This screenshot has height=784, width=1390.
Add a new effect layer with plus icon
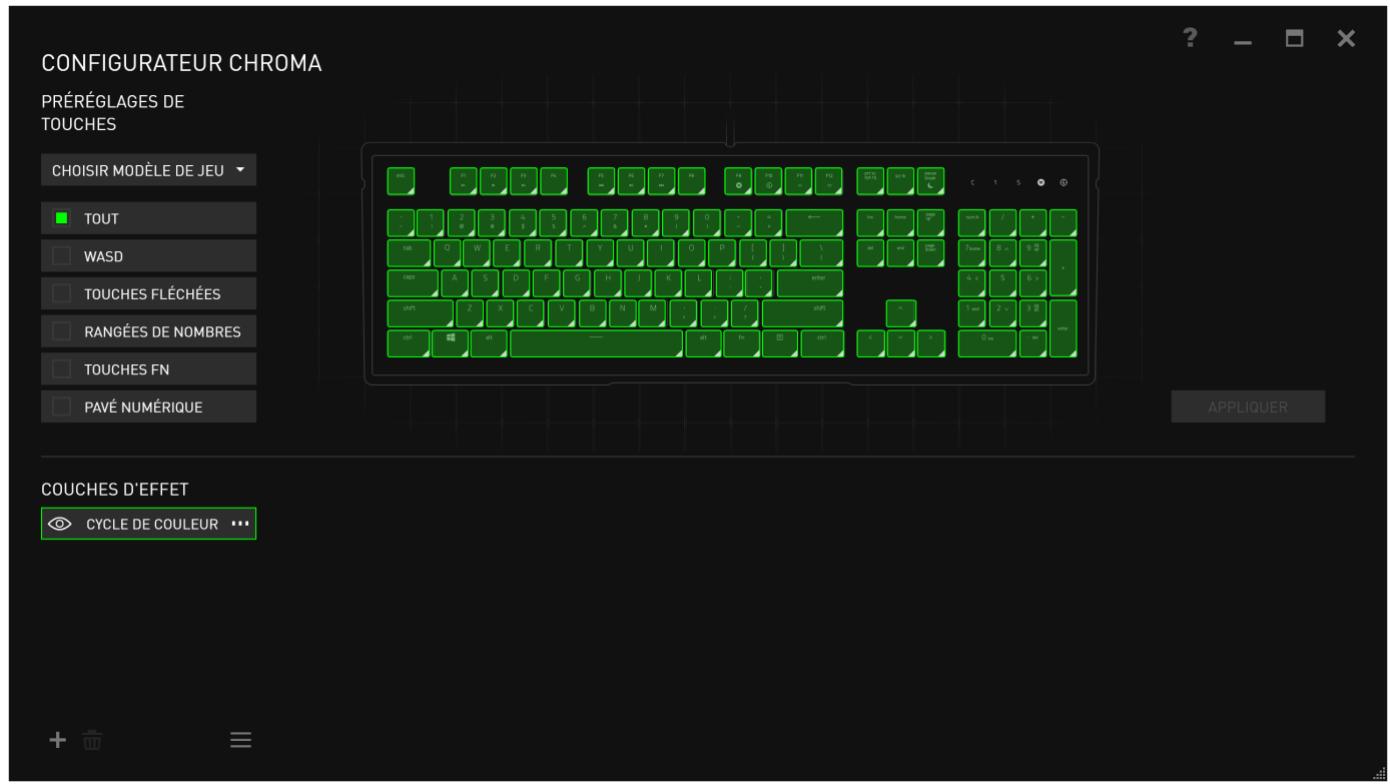coord(58,740)
